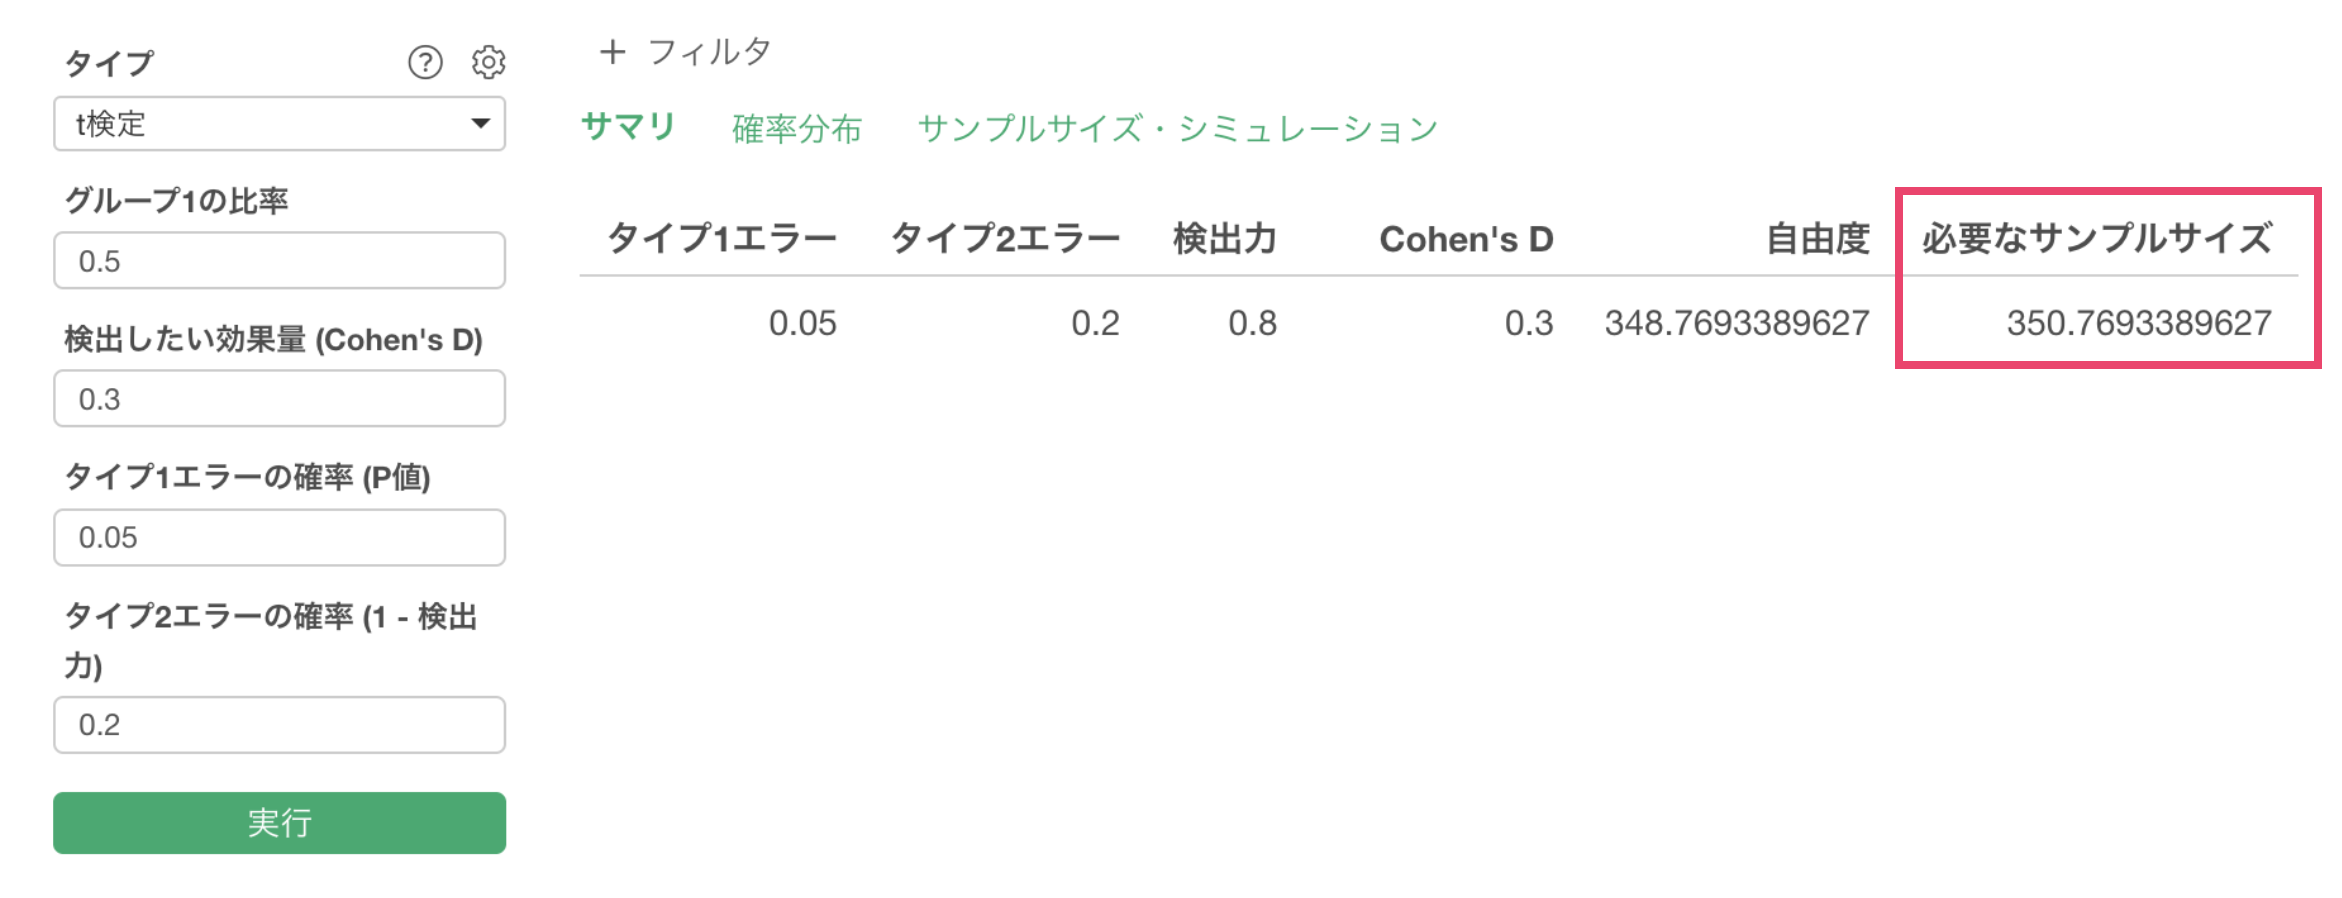Image resolution: width=2342 pixels, height=898 pixels.
Task: Click the Cohen's D effect size input
Action: point(279,399)
